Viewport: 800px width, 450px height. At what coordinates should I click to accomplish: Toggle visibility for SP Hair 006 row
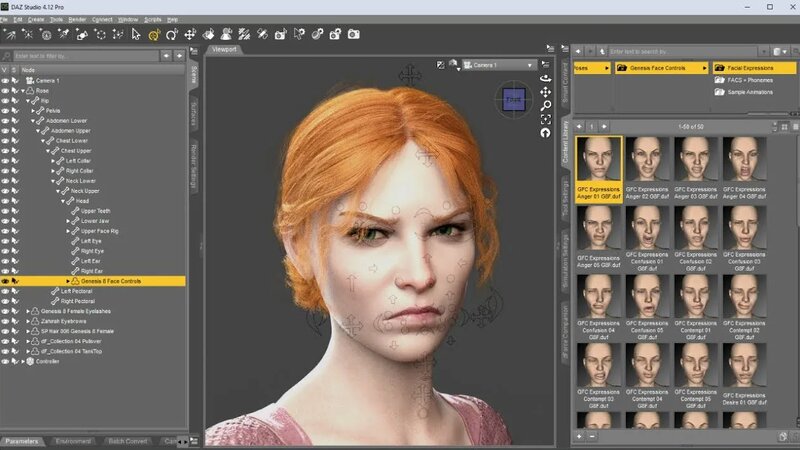pyautogui.click(x=5, y=331)
